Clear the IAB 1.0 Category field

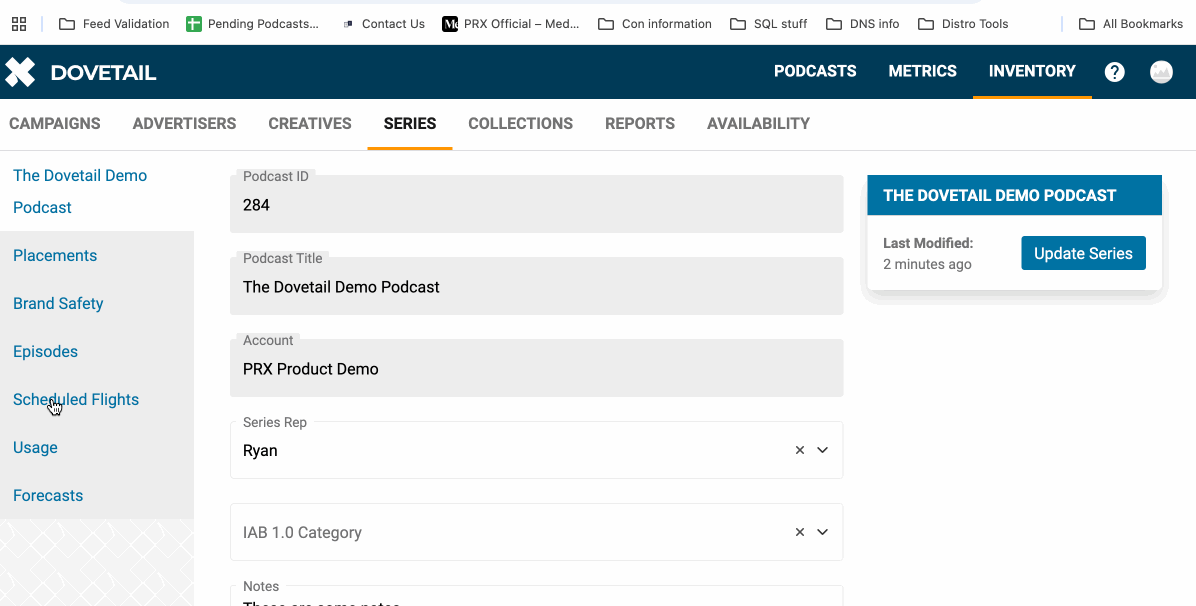(799, 532)
